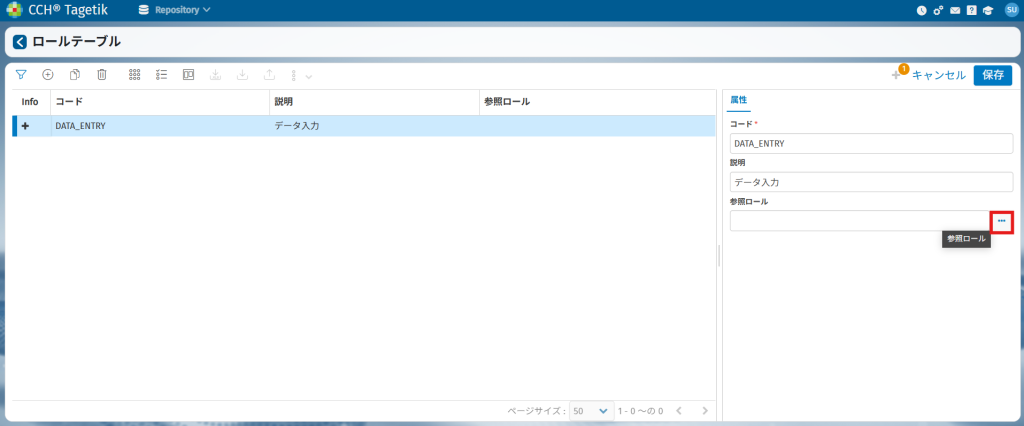Expand the page size 50 dropdown

(591, 411)
